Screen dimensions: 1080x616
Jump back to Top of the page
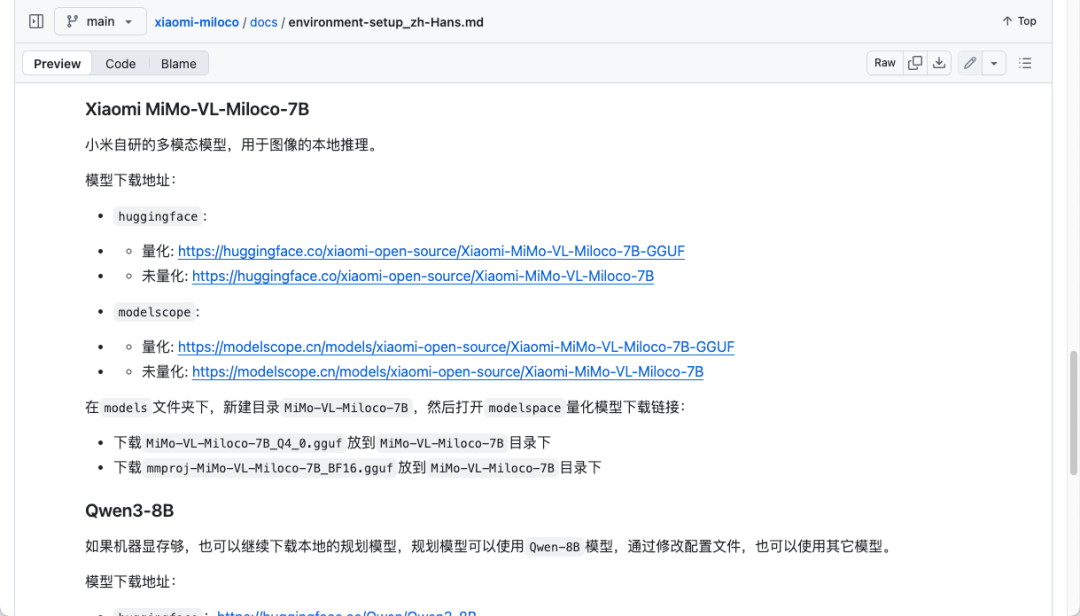click(1017, 20)
